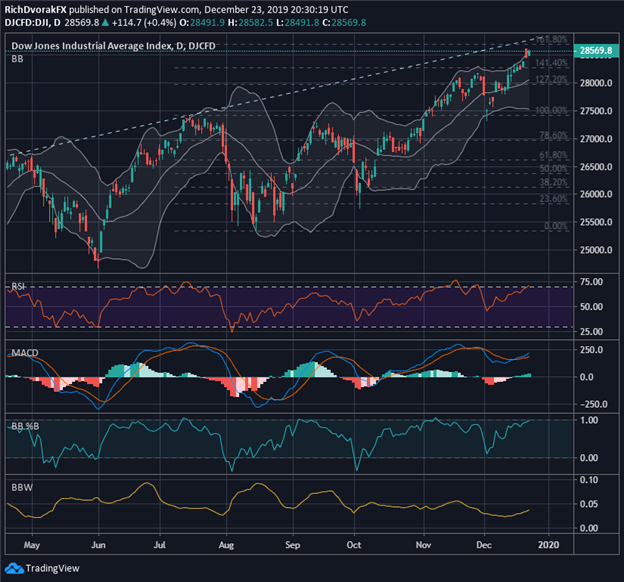The height and width of the screenshot is (582, 624).
Task: Click the Oct label on time axis
Action: click(x=354, y=545)
